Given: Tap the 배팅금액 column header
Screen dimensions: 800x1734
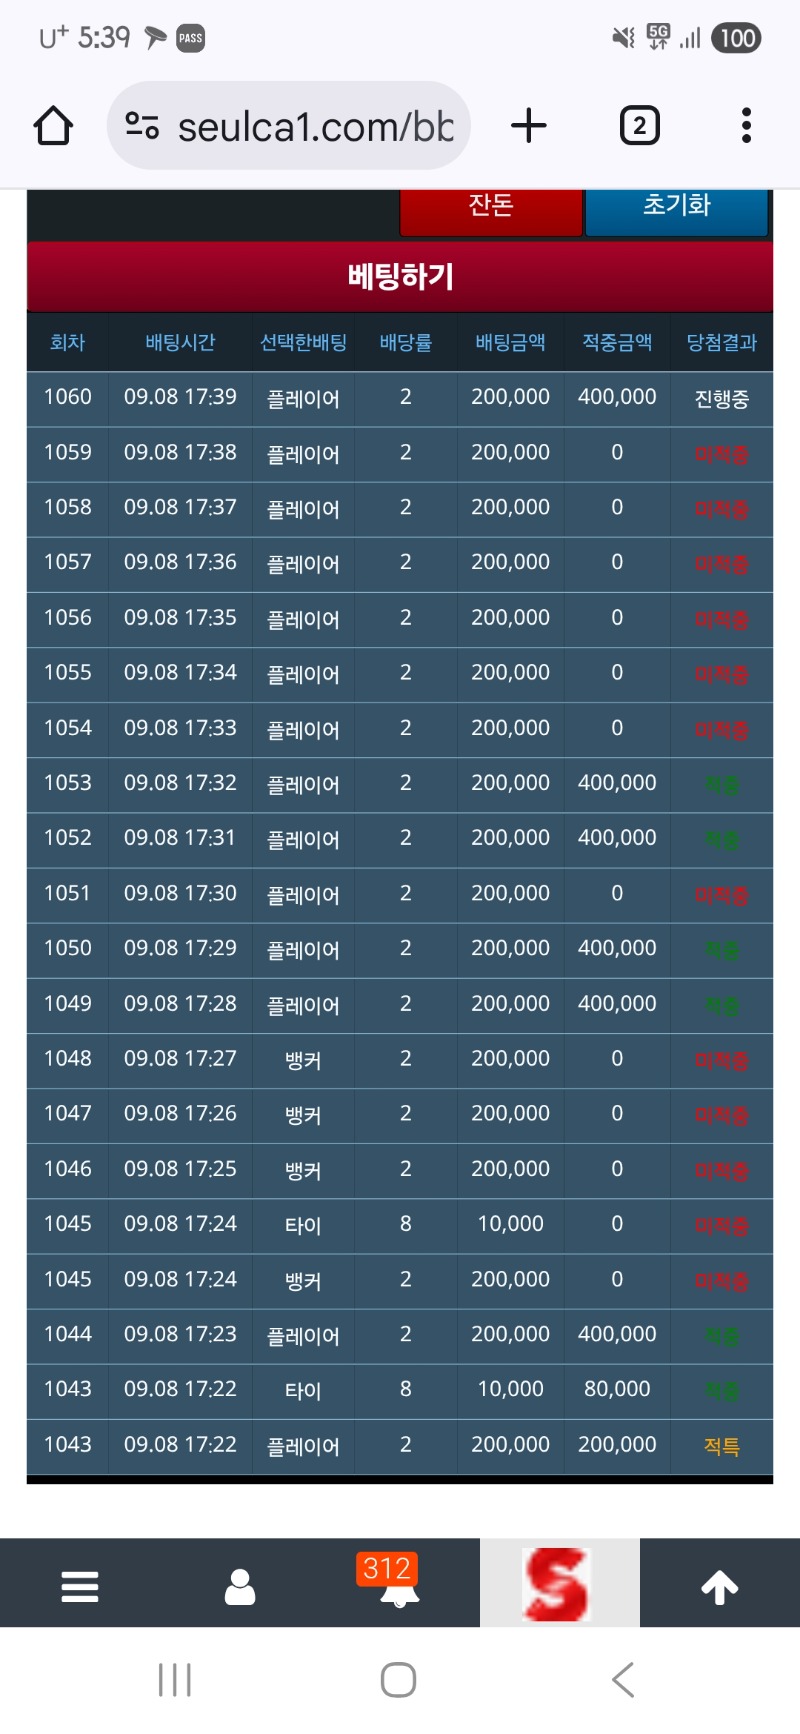Looking at the screenshot, I should click(510, 342).
